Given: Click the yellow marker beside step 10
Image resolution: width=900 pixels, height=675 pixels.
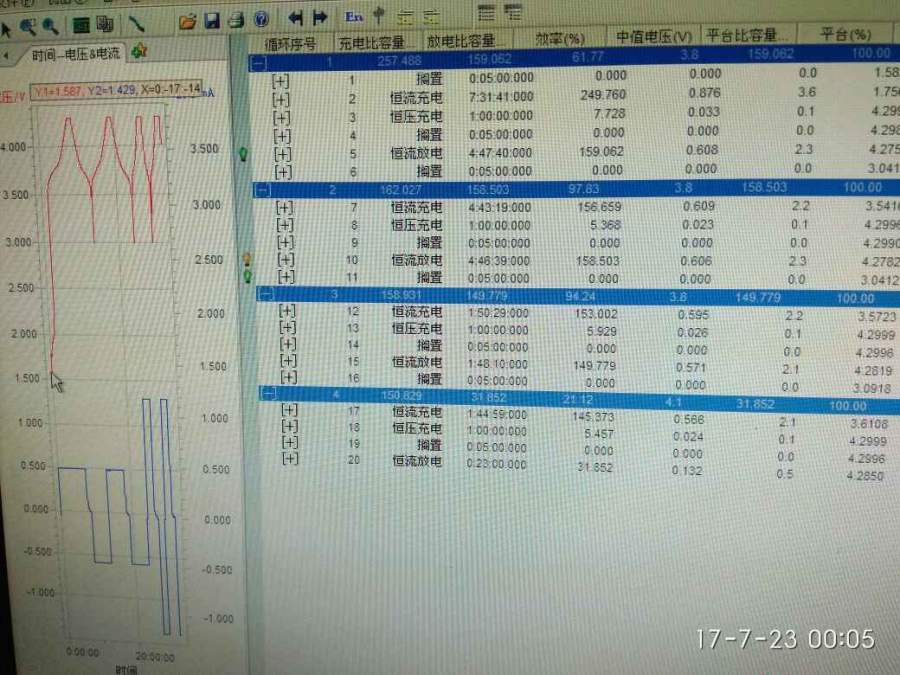Looking at the screenshot, I should click(247, 259).
